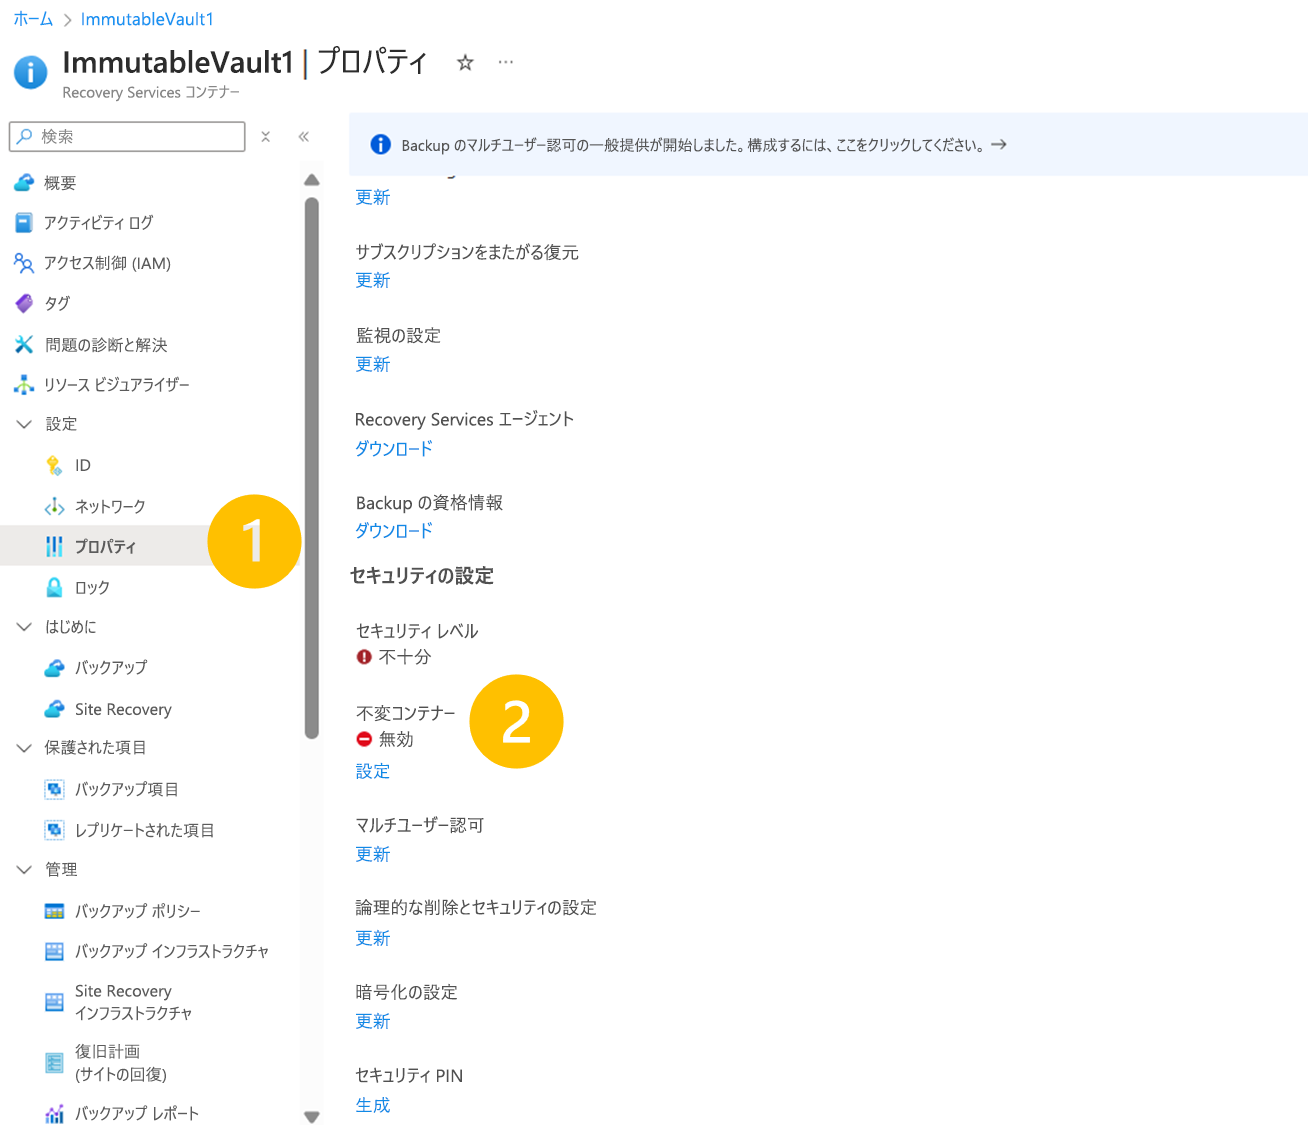Collapse the 設定 section

tap(24, 423)
